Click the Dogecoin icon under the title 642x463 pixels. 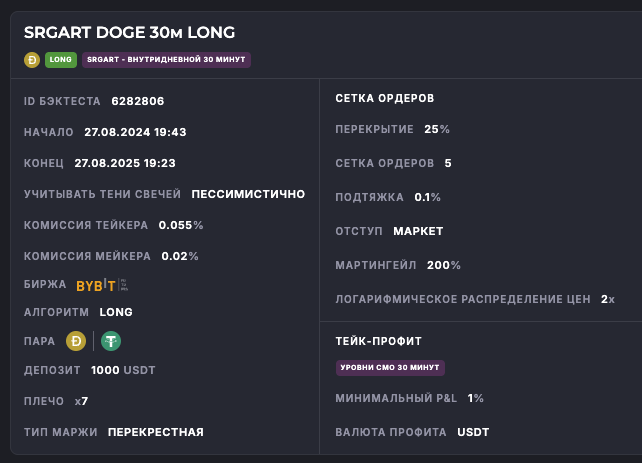[32, 60]
